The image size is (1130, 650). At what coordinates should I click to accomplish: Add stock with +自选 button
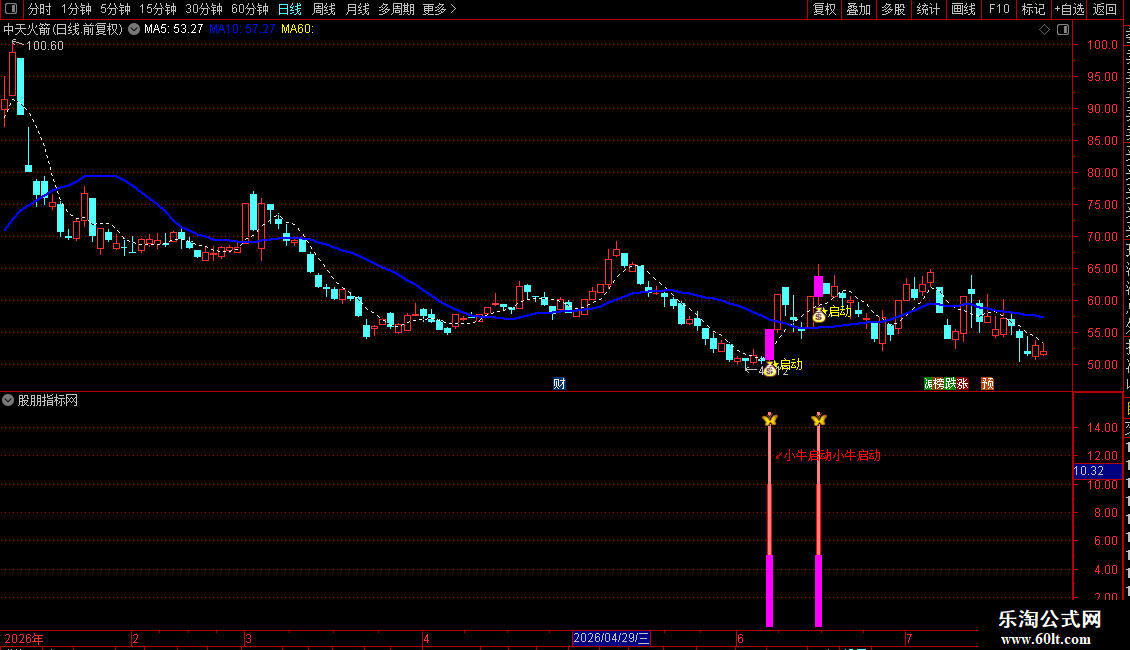1069,9
